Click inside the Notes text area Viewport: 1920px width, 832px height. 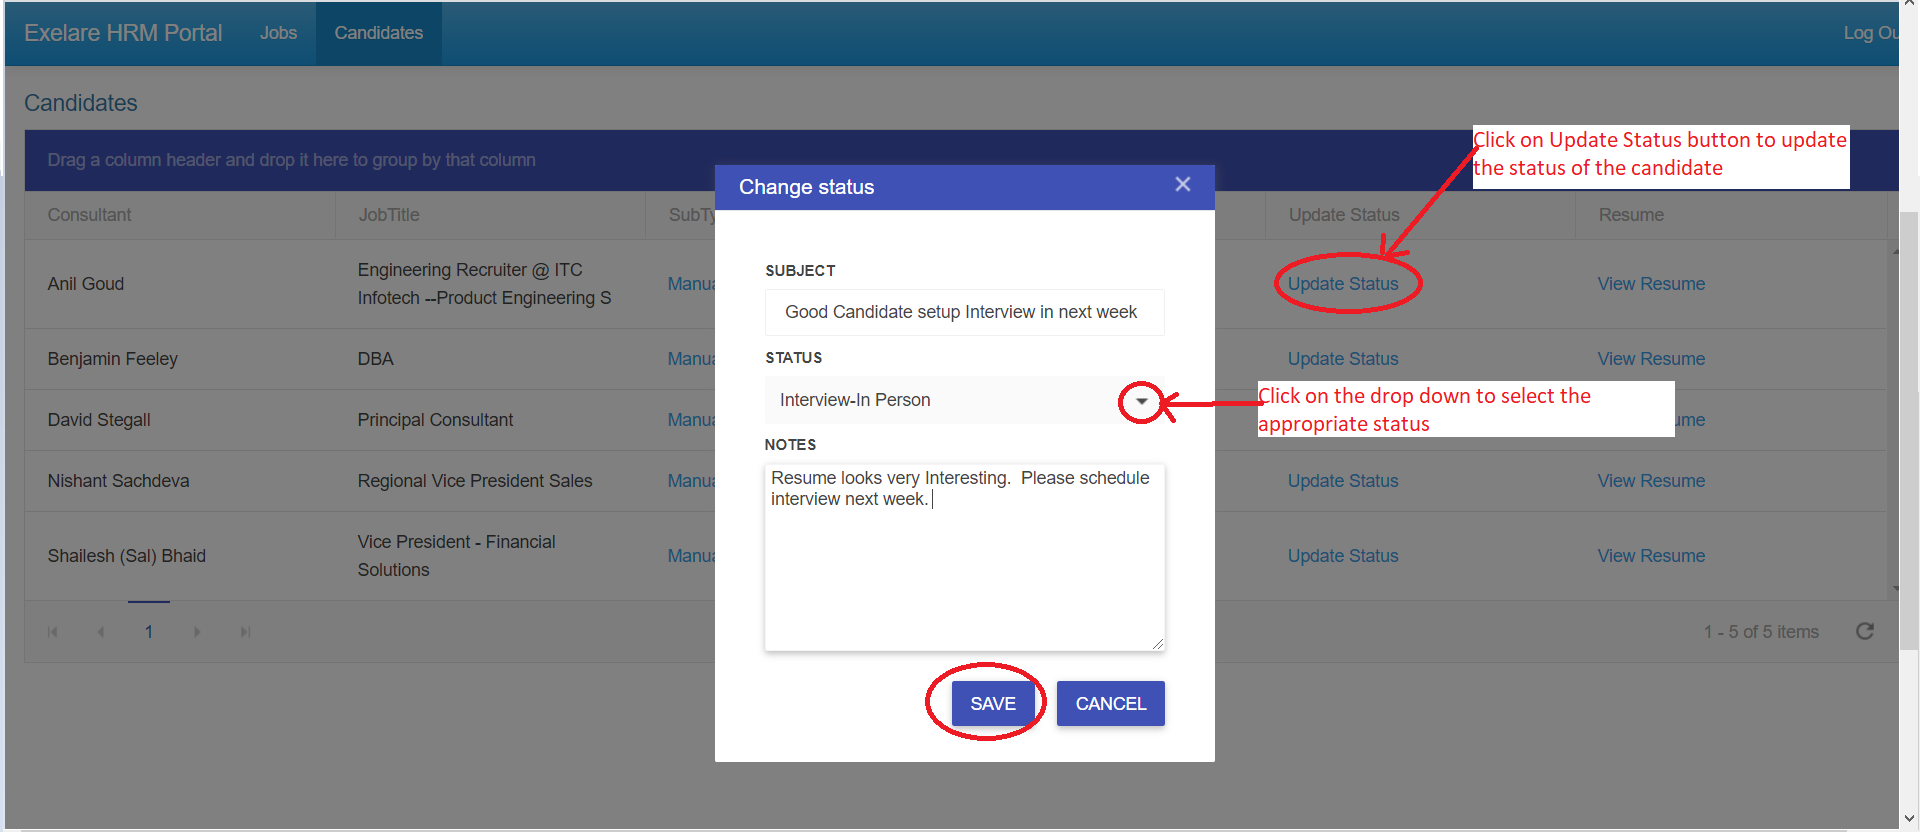[x=965, y=558]
